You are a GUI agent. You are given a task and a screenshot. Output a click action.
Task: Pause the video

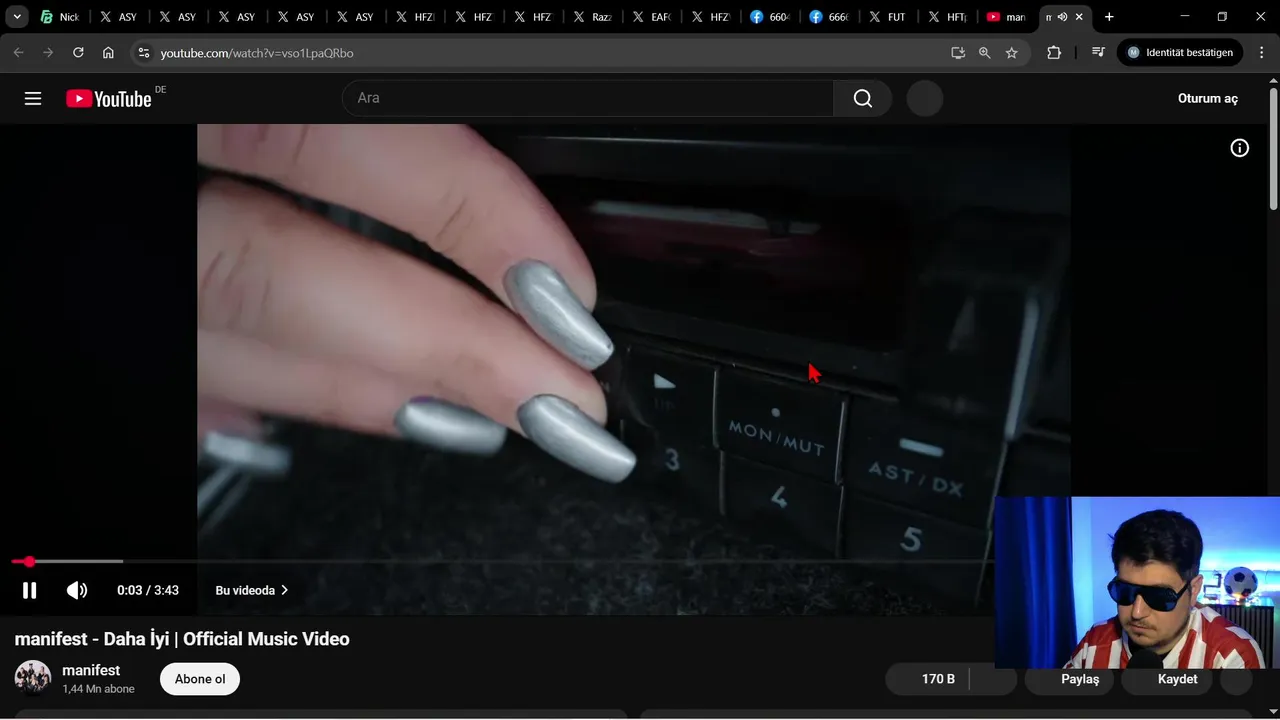tap(30, 590)
